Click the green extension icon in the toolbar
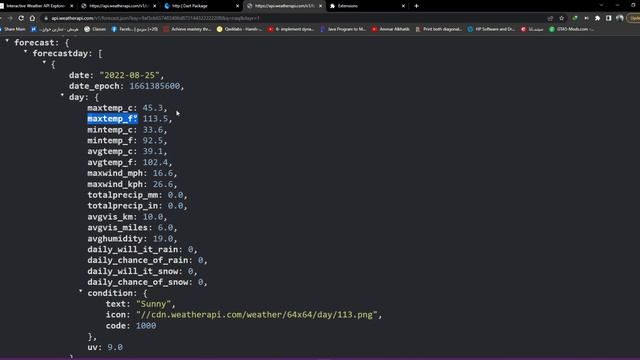 (575, 18)
